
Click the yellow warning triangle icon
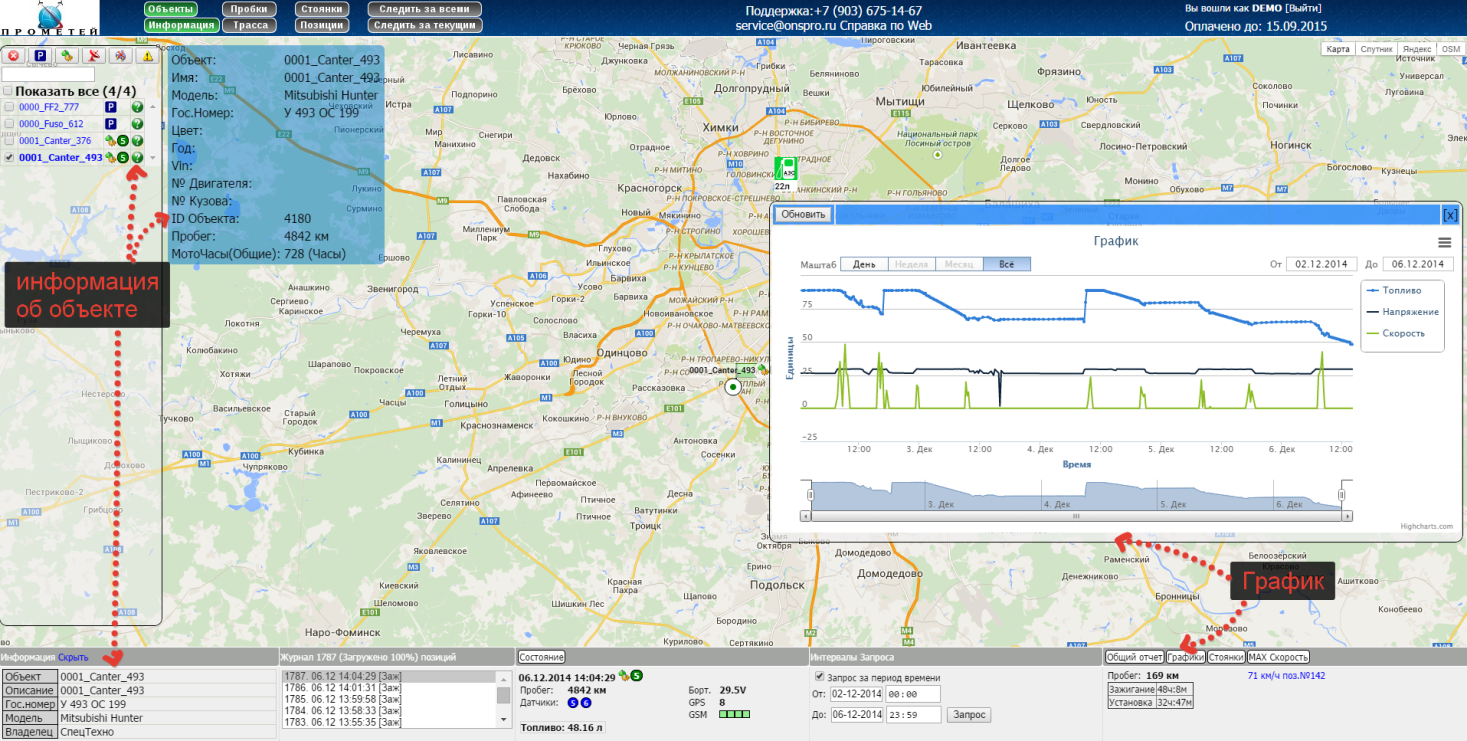[145, 56]
